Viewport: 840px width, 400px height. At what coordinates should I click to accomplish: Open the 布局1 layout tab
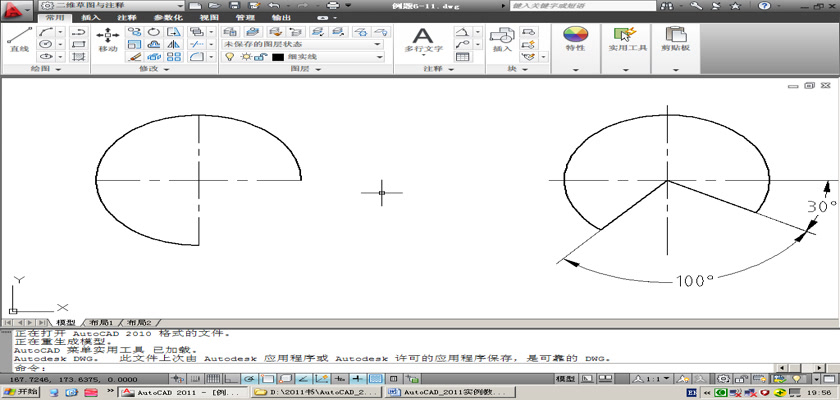[101, 323]
